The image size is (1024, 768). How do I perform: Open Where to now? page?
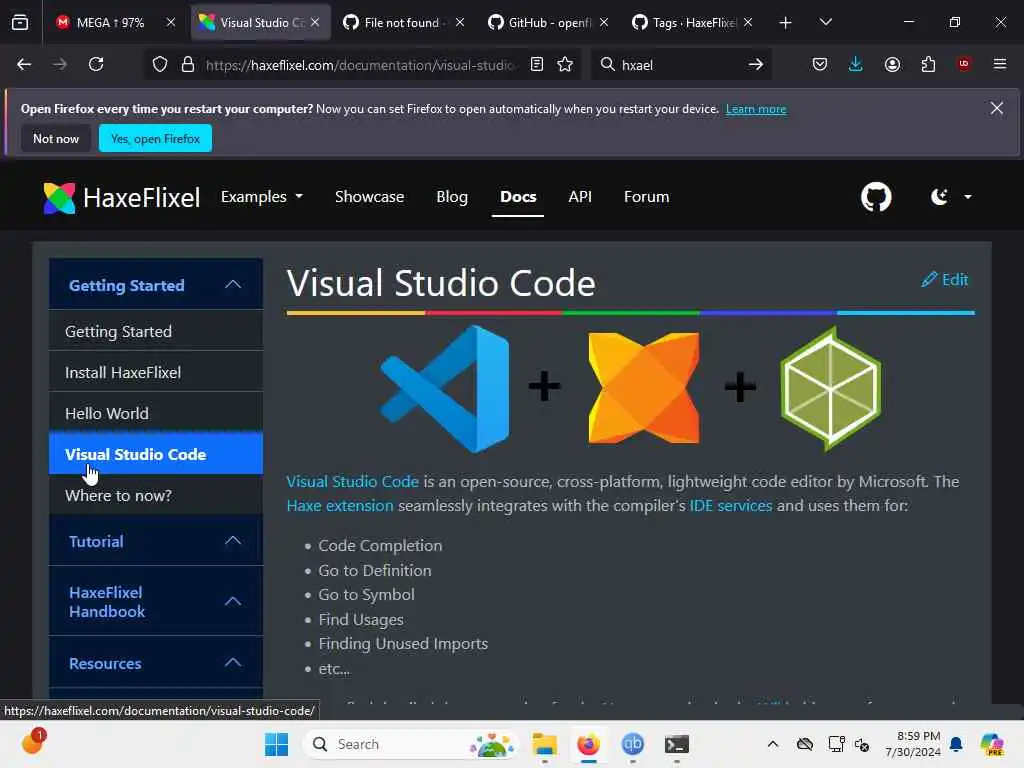pyautogui.click(x=156, y=495)
